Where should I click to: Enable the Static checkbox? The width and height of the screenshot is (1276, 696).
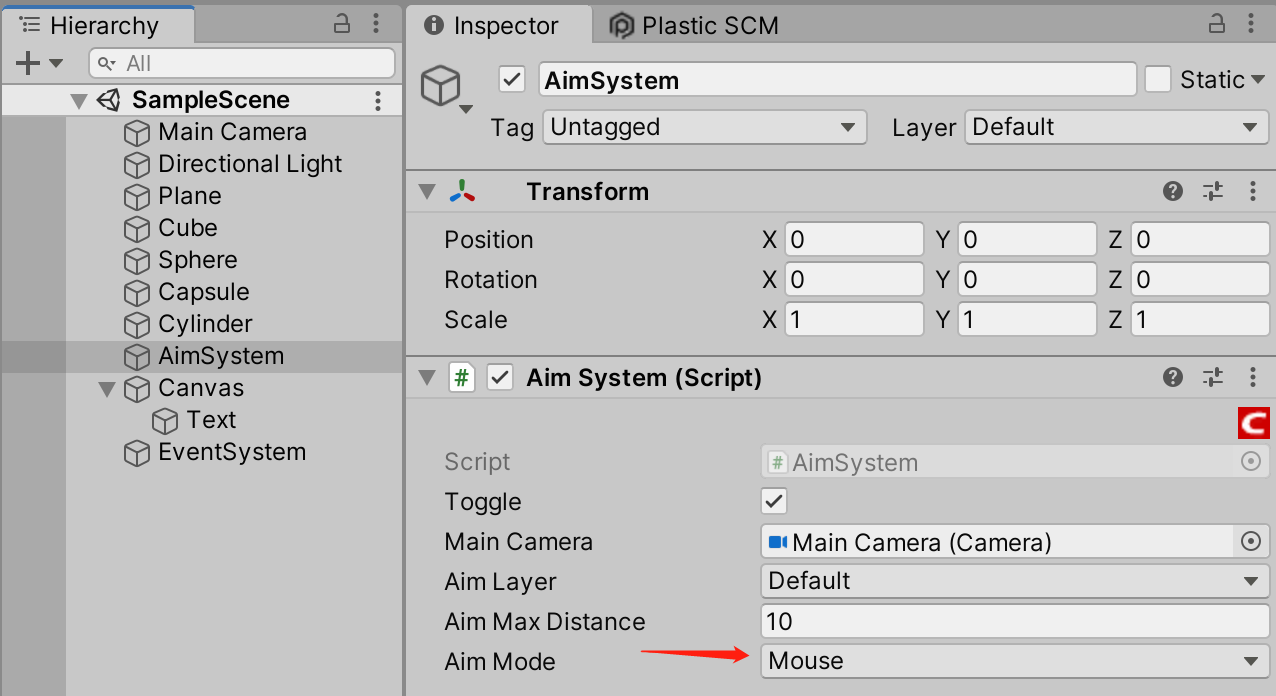tap(1158, 80)
